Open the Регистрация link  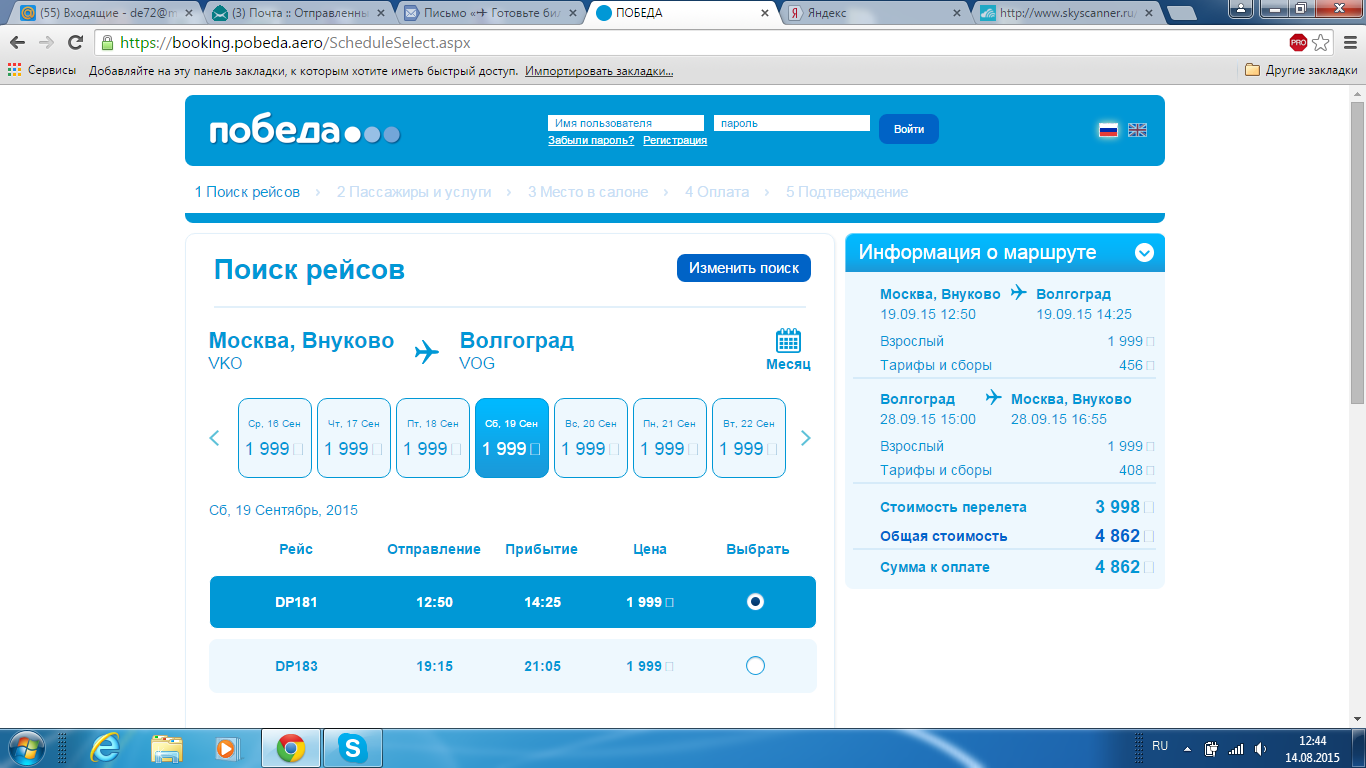(675, 141)
